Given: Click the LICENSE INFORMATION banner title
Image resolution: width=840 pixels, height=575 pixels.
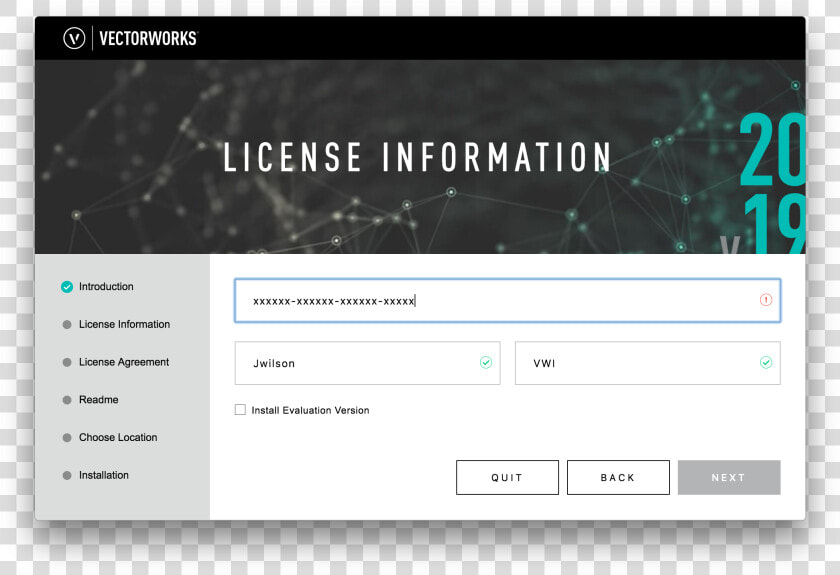Looking at the screenshot, I should click(x=417, y=157).
